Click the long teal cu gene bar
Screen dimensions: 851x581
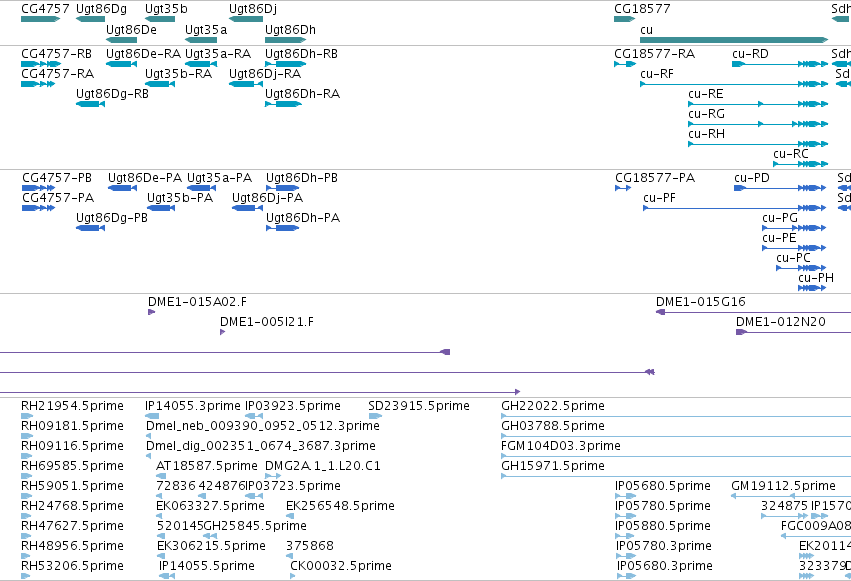(x=734, y=40)
